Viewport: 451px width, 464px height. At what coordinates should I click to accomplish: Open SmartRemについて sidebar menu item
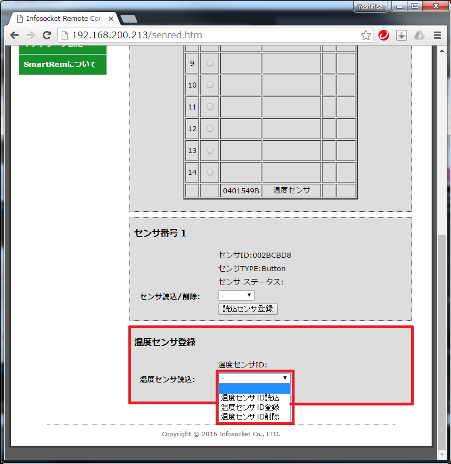coord(63,65)
